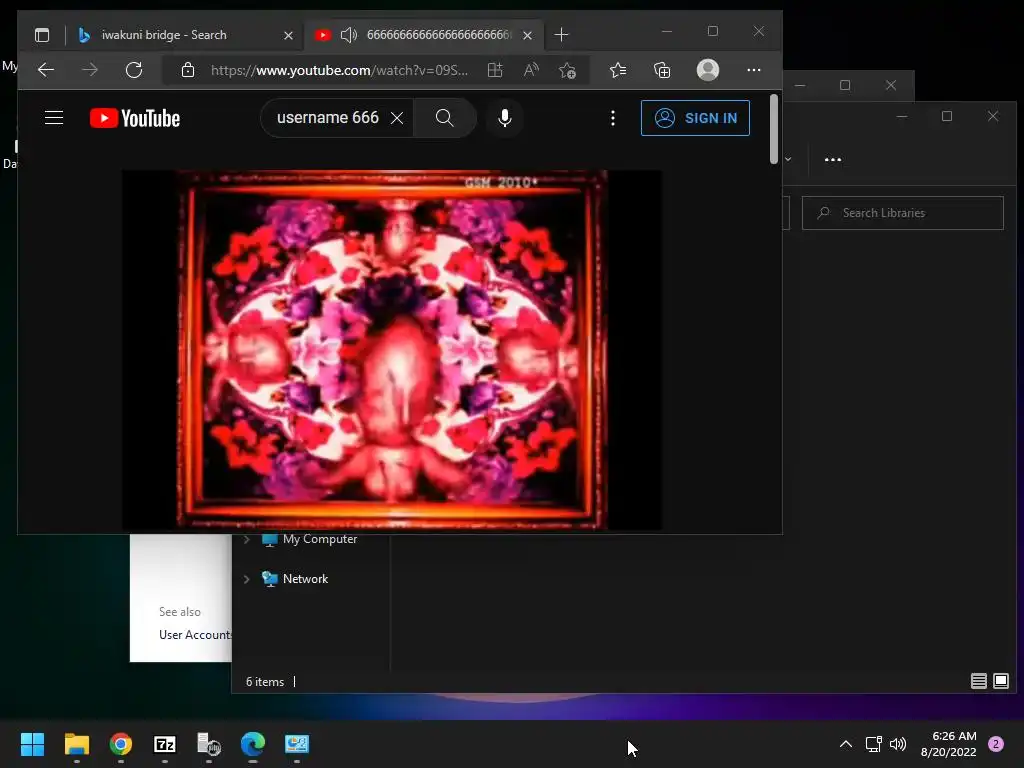Click the Search Libraries field
The width and height of the screenshot is (1024, 768).
pos(903,213)
